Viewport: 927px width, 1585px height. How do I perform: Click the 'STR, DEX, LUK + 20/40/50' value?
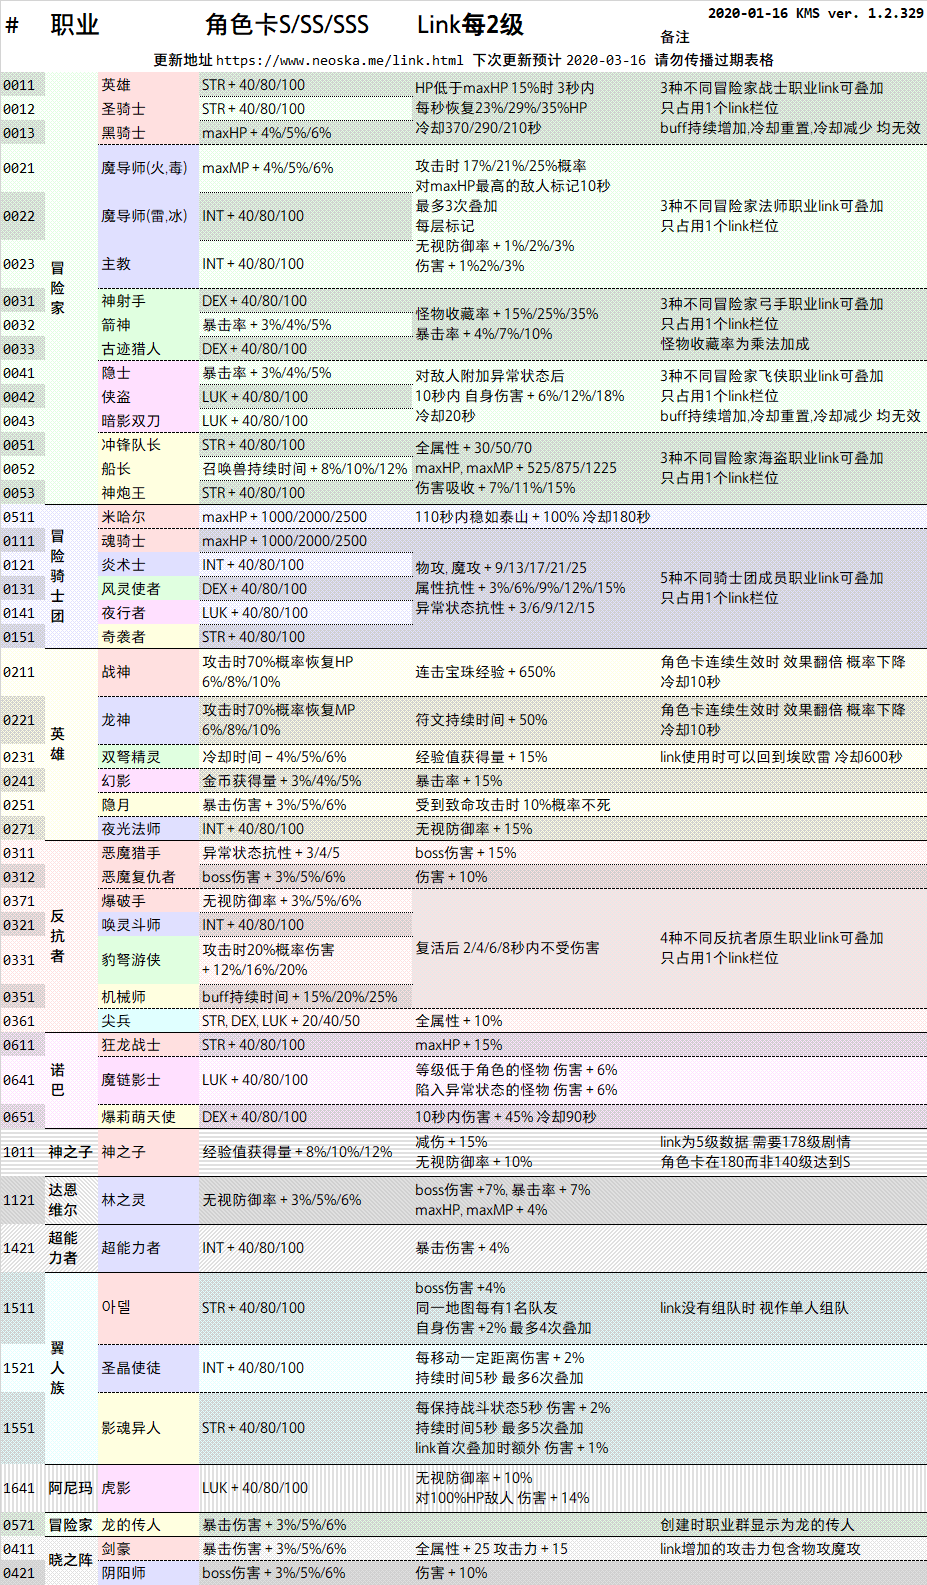tap(281, 1021)
